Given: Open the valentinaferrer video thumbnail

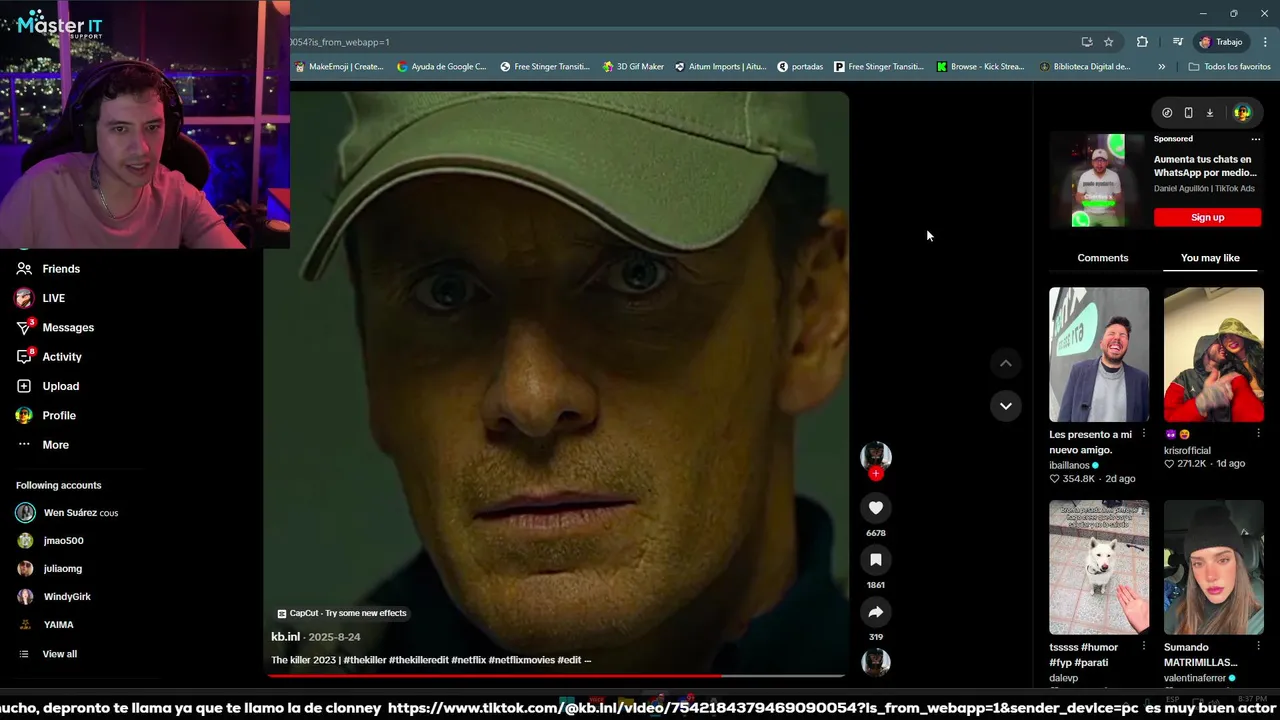Looking at the screenshot, I should [x=1214, y=567].
